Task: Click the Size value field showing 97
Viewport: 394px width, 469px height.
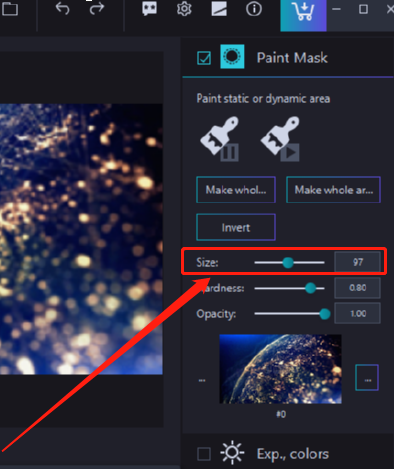Action: pos(357,262)
